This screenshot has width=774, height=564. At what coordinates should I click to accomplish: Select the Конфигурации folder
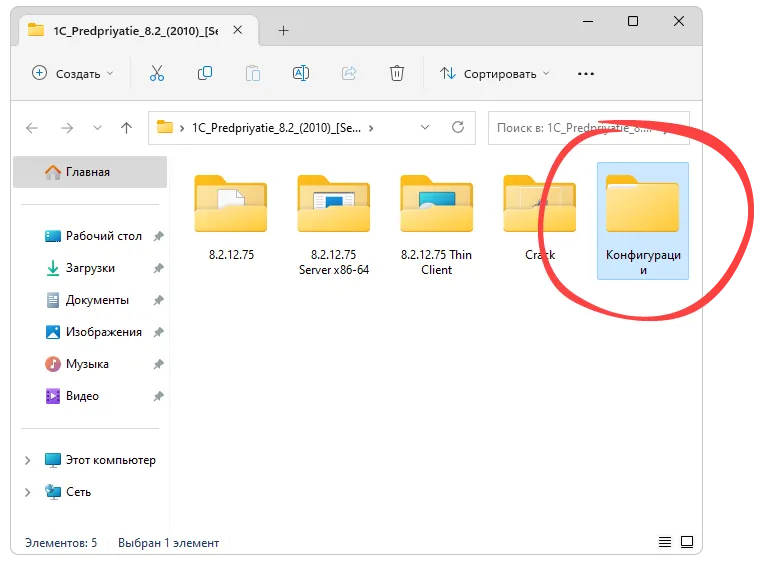643,221
